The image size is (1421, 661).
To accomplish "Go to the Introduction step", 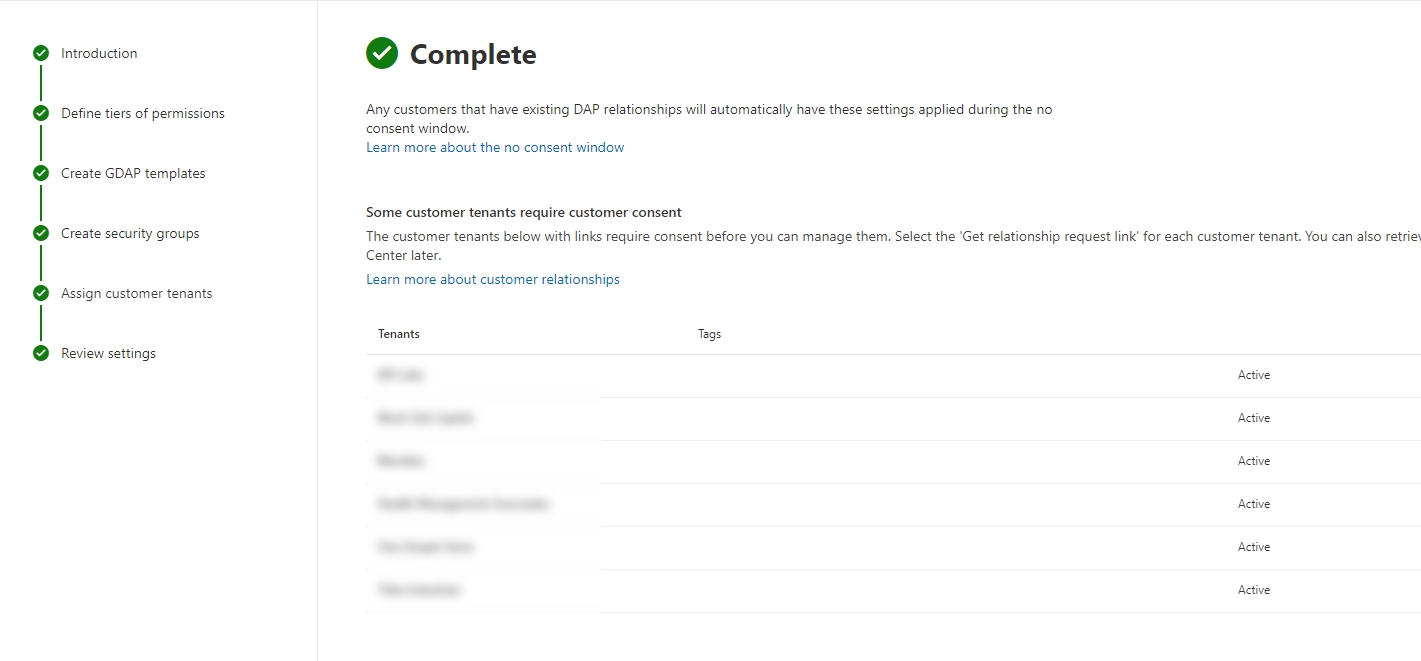I will tap(99, 53).
